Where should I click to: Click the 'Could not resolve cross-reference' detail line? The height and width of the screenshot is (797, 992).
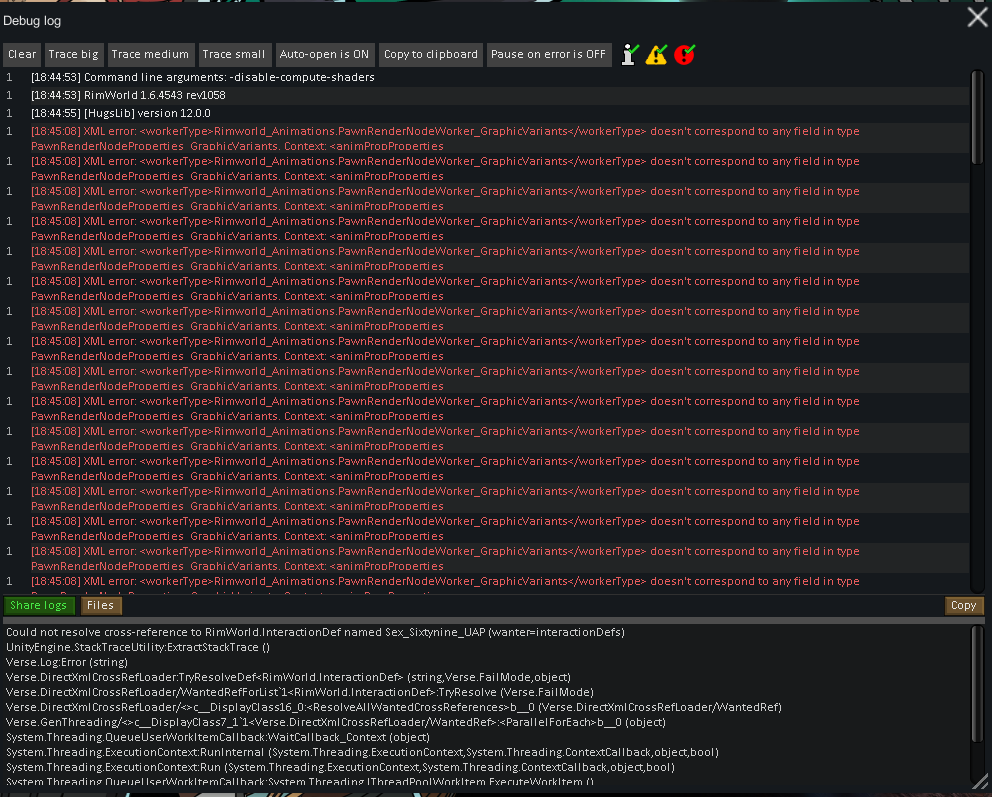click(315, 632)
